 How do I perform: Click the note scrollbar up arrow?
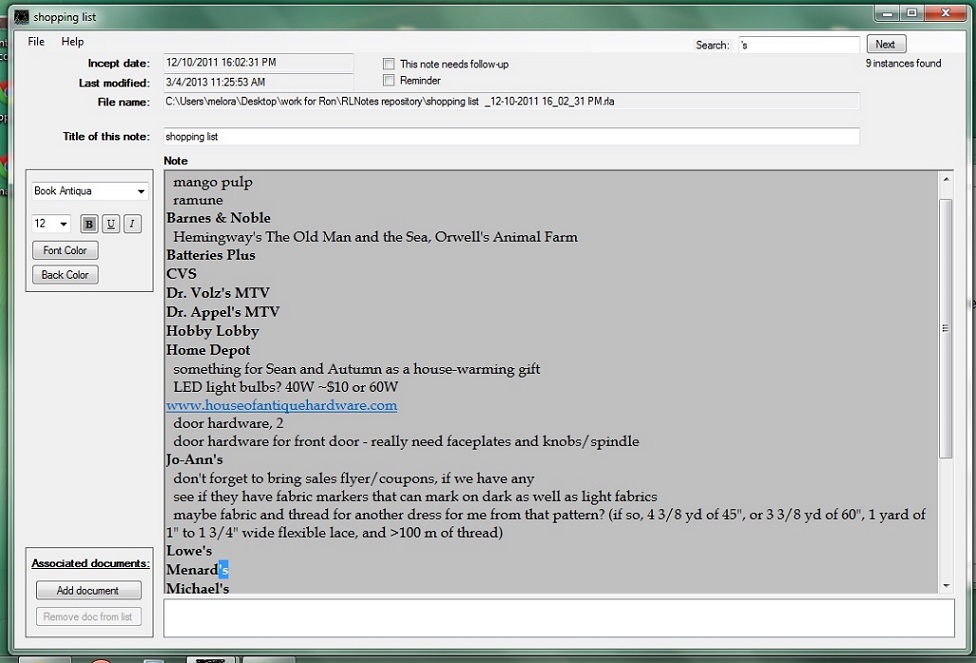(x=946, y=179)
